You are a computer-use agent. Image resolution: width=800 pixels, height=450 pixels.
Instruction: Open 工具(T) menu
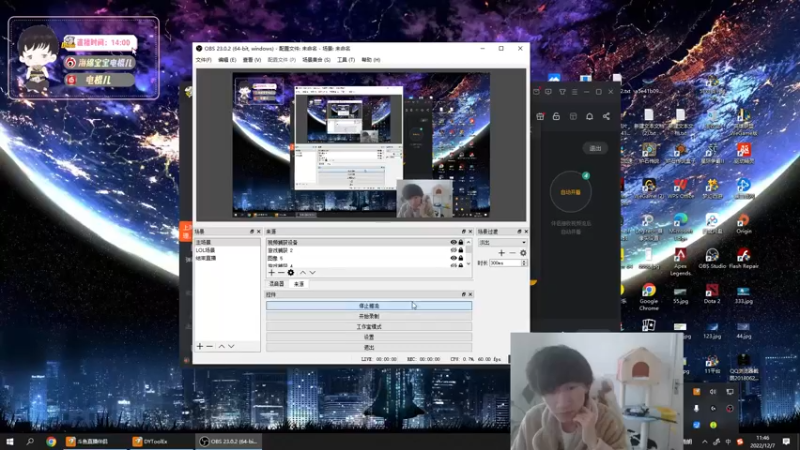(x=346, y=60)
